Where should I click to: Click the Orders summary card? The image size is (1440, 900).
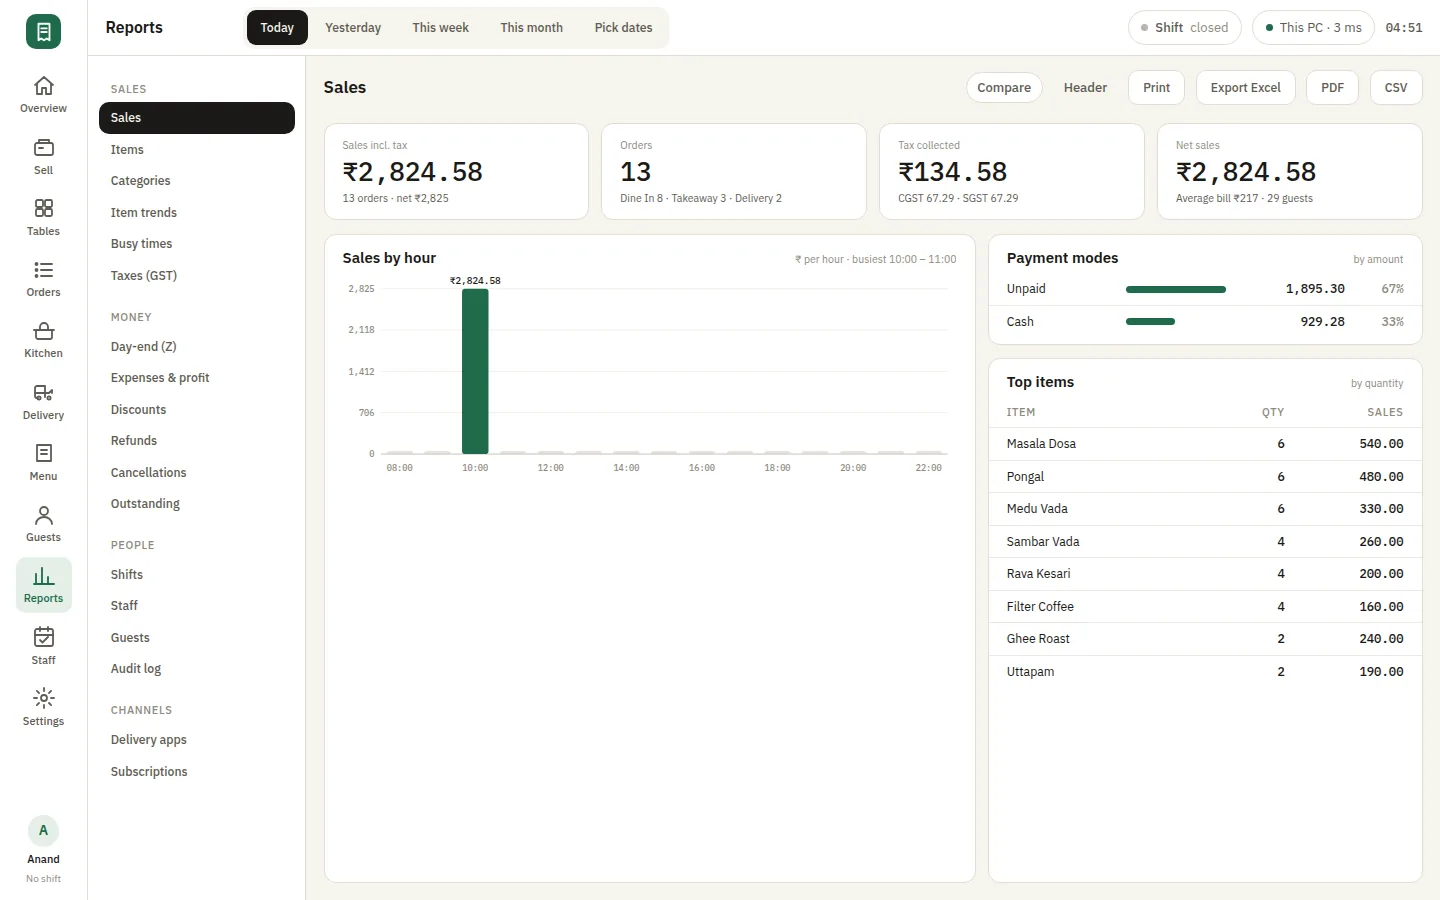click(734, 171)
